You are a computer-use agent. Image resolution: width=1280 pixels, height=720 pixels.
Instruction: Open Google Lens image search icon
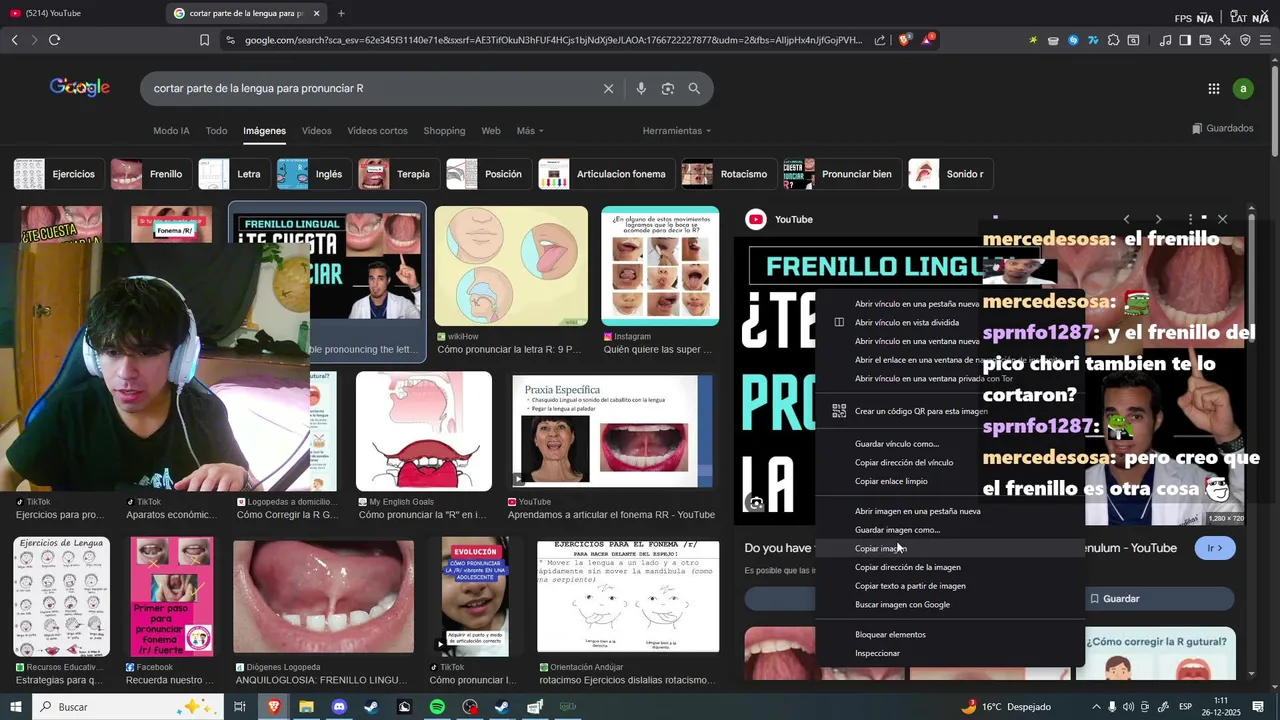[x=668, y=89]
